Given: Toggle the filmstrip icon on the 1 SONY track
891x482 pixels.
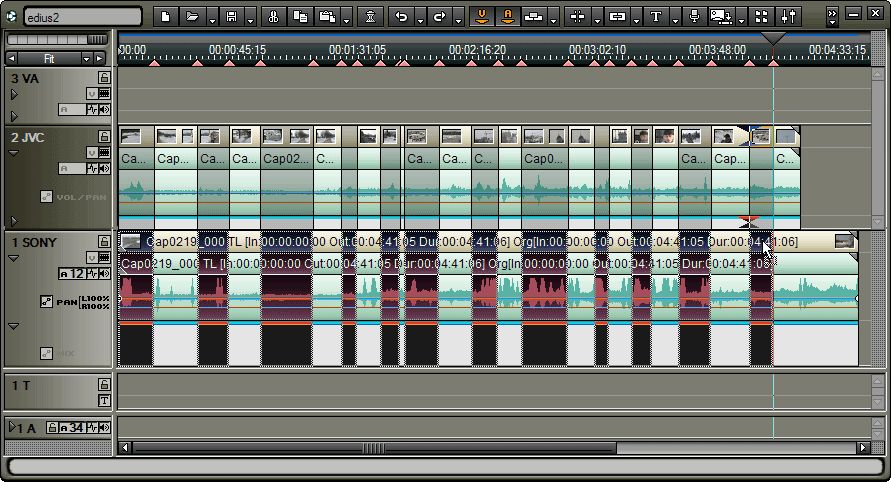Looking at the screenshot, I should (x=105, y=257).
